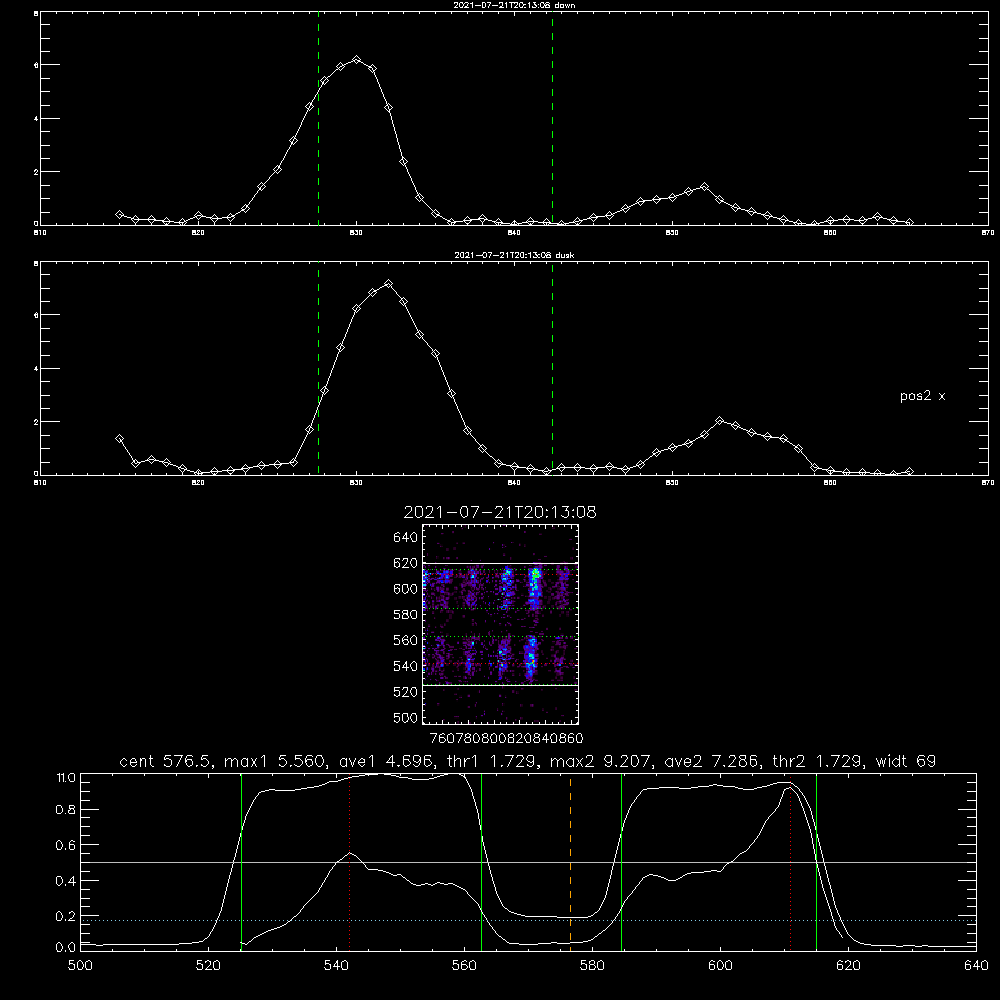Click the "580" x-axis label of bottom plot
The width and height of the screenshot is (1000, 1000).
pyautogui.click(x=592, y=966)
